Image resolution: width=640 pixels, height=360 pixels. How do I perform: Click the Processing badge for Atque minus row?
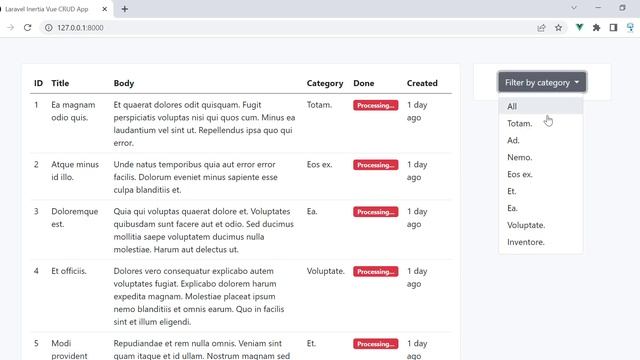click(376, 165)
